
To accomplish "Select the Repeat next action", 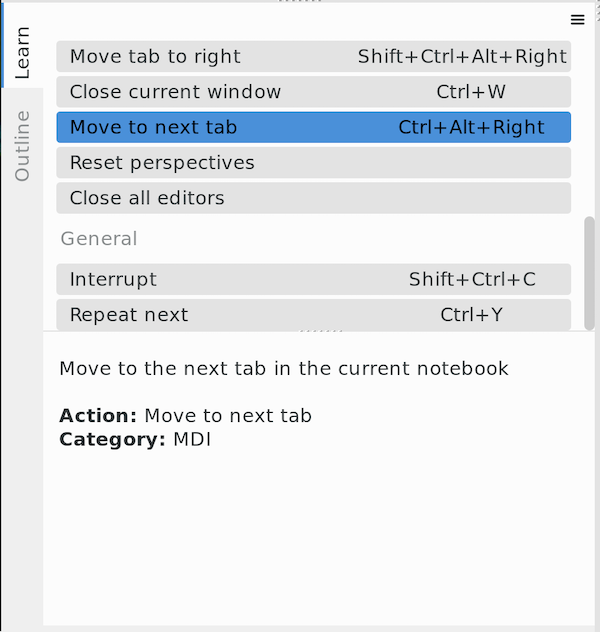I will pyautogui.click(x=129, y=314).
